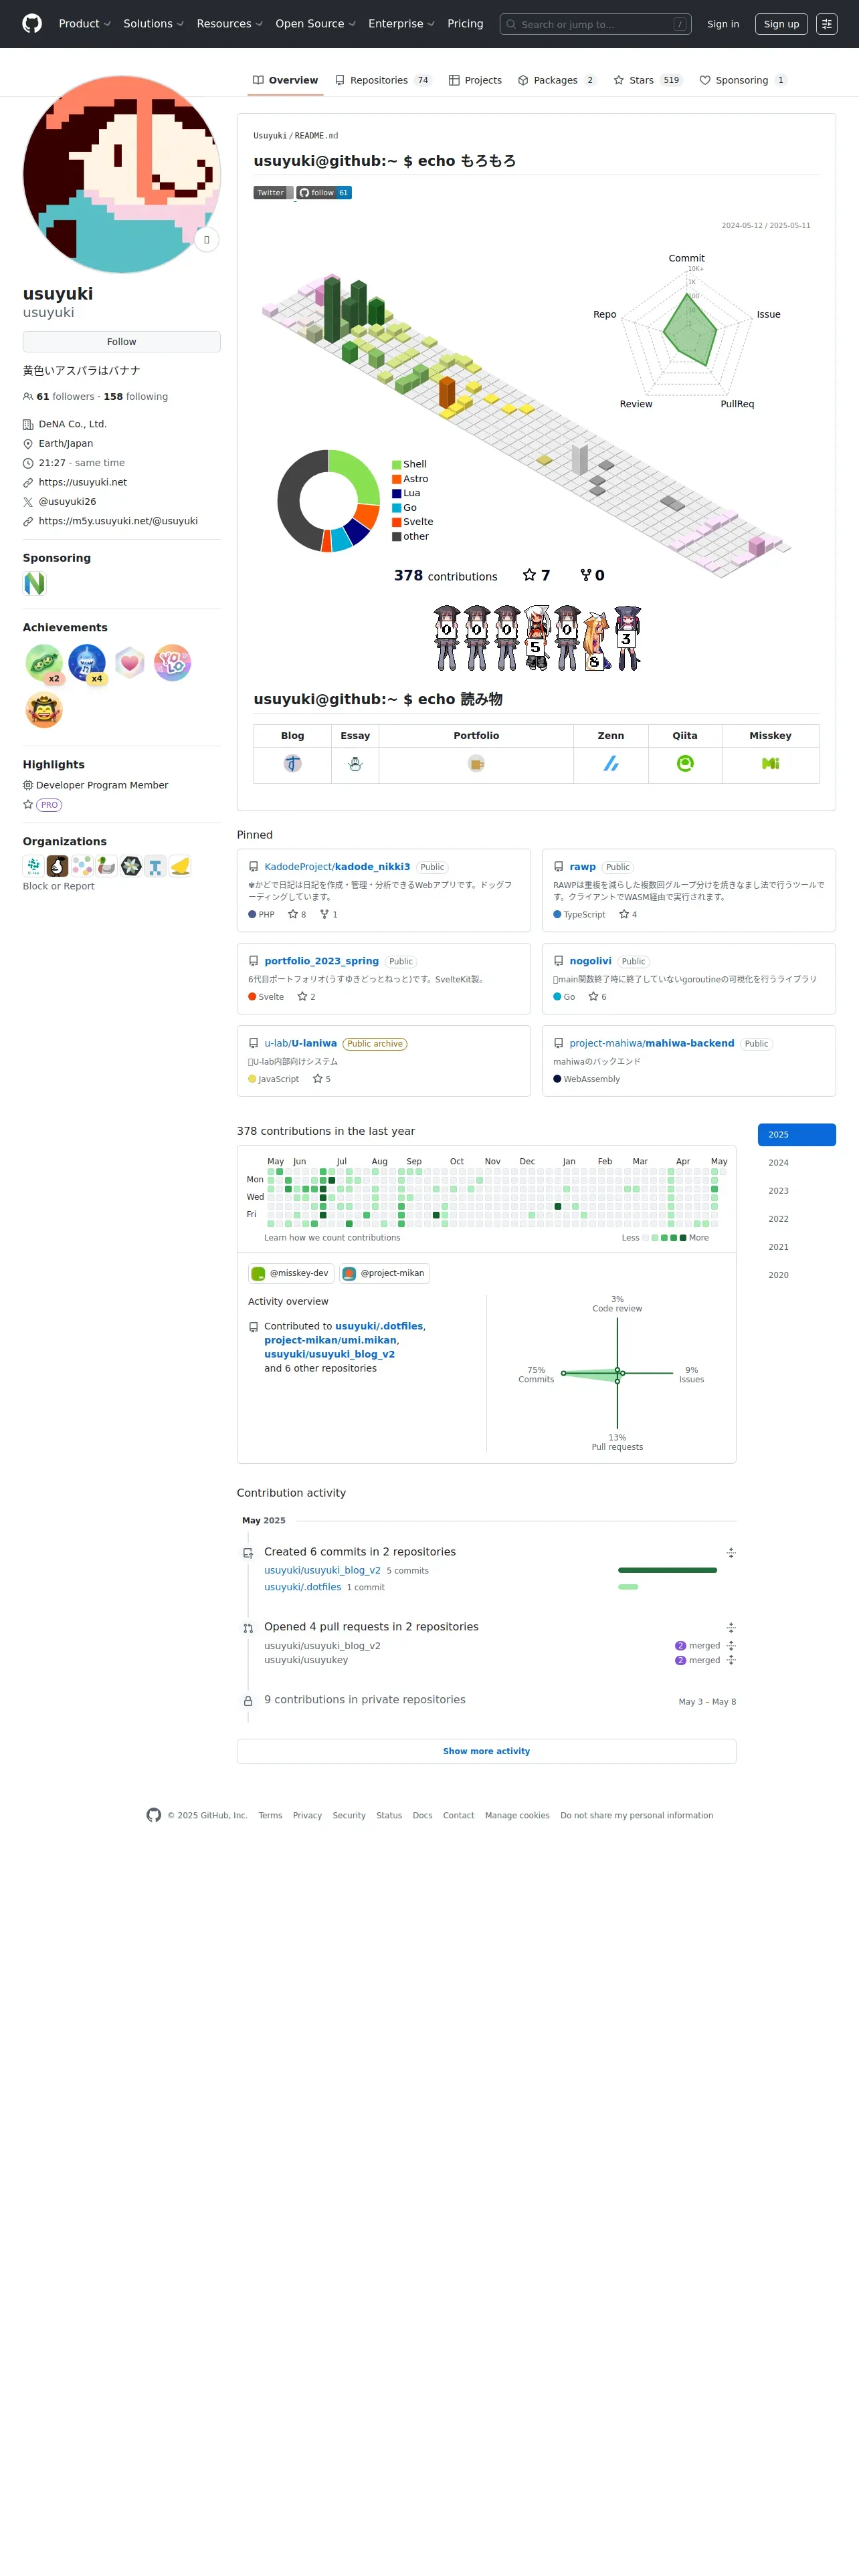Viewport: 859px width, 2576px height.
Task: Open the Pull Shark x4 achievement badge
Action: [x=87, y=663]
